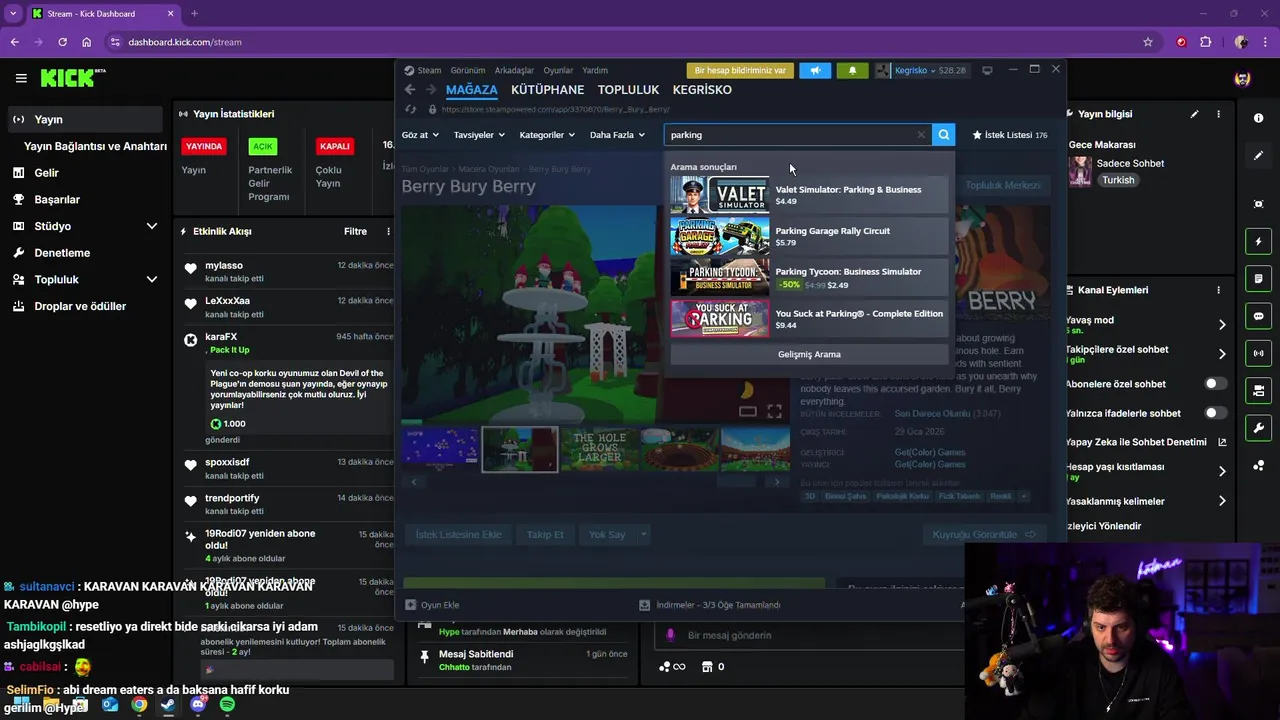Screen dimensions: 1280x720
Task: Open Yayın bilgisi three-dot menu
Action: pyautogui.click(x=1219, y=114)
